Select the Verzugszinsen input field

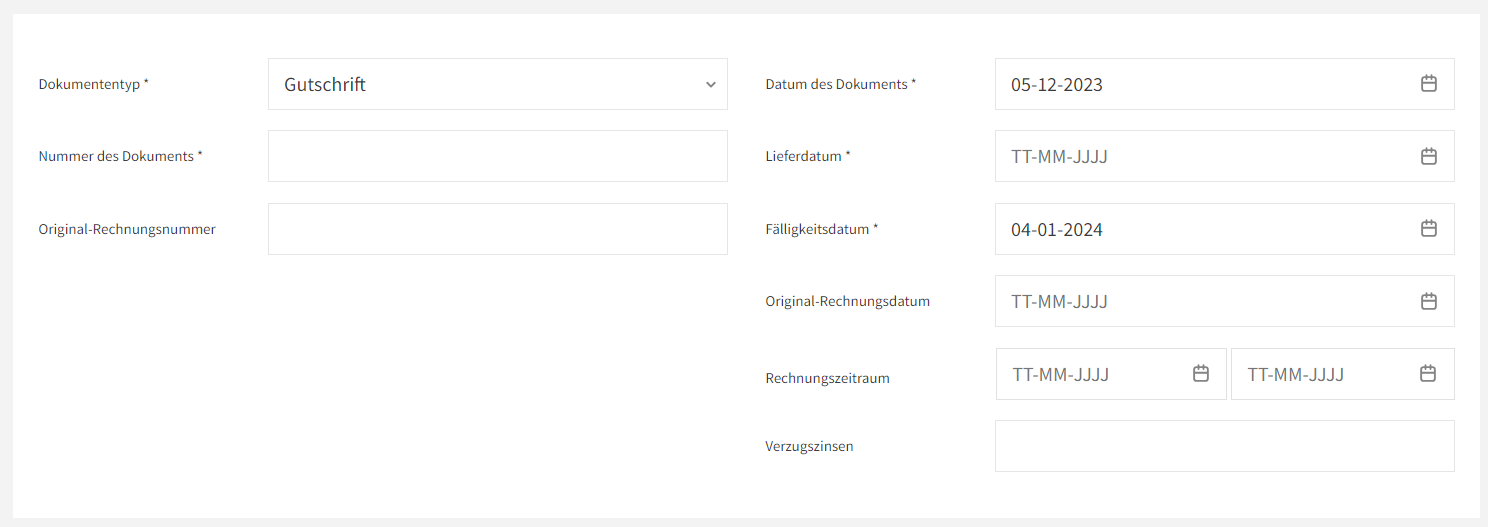pos(1225,446)
